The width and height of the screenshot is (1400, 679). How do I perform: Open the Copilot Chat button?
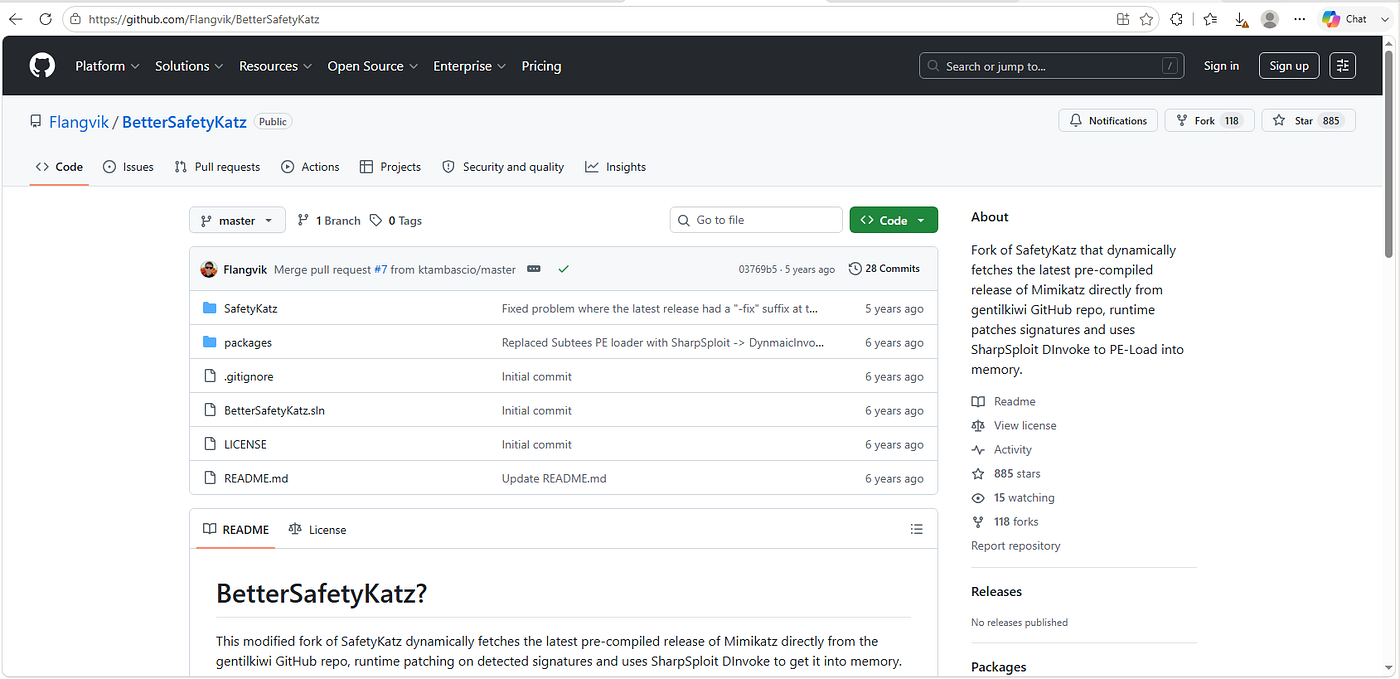pyautogui.click(x=1344, y=19)
